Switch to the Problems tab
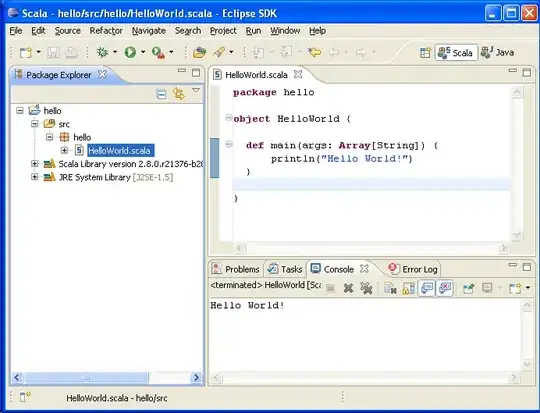 tap(236, 269)
